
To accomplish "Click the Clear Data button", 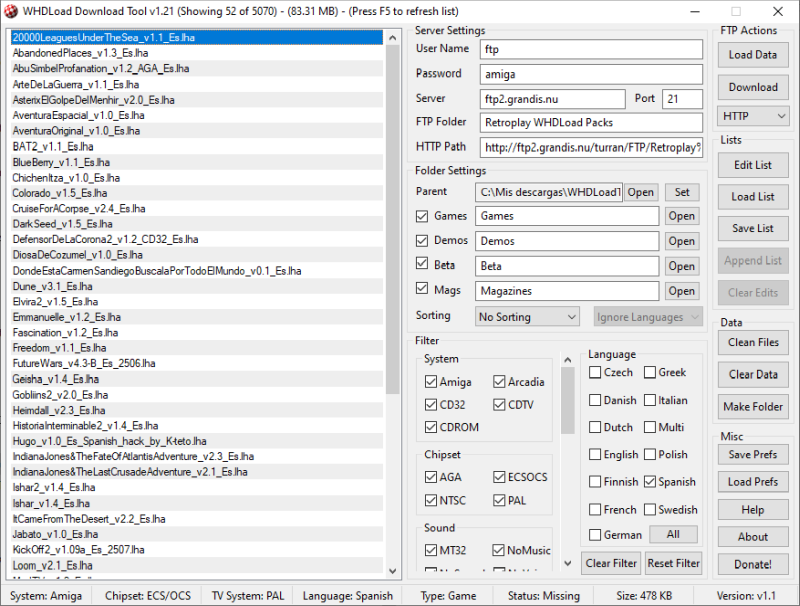I will click(x=753, y=374).
